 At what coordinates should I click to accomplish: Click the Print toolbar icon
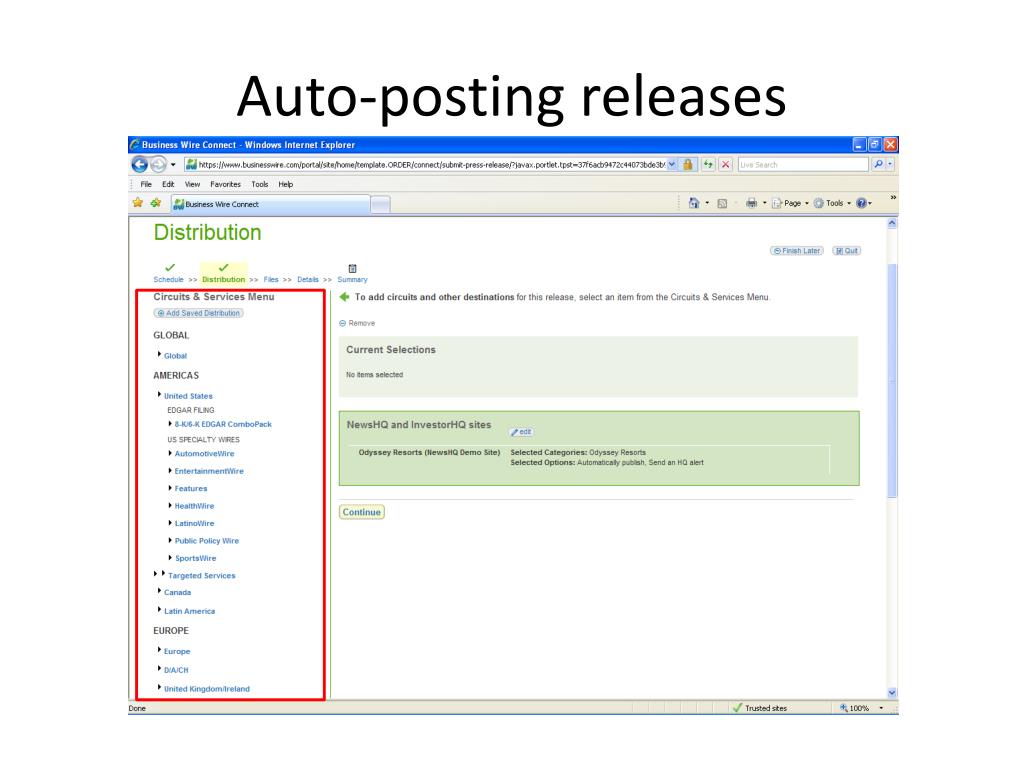[x=752, y=203]
